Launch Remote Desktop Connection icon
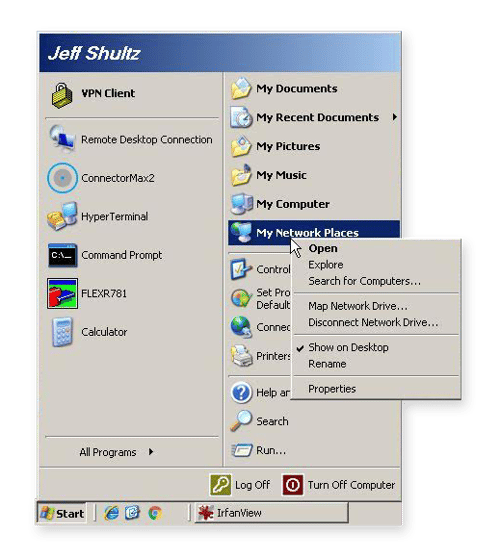This screenshot has width=500, height=558. (62, 139)
